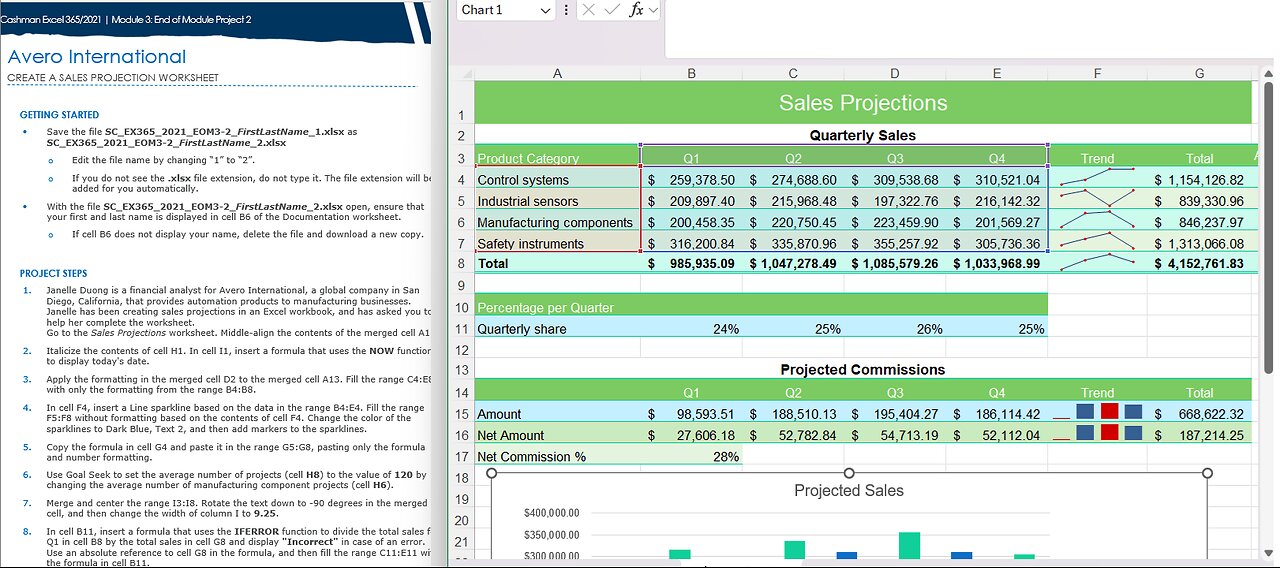The width and height of the screenshot is (1280, 568).
Task: Click the Safety instruments trend sparkline
Action: [x=1098, y=243]
